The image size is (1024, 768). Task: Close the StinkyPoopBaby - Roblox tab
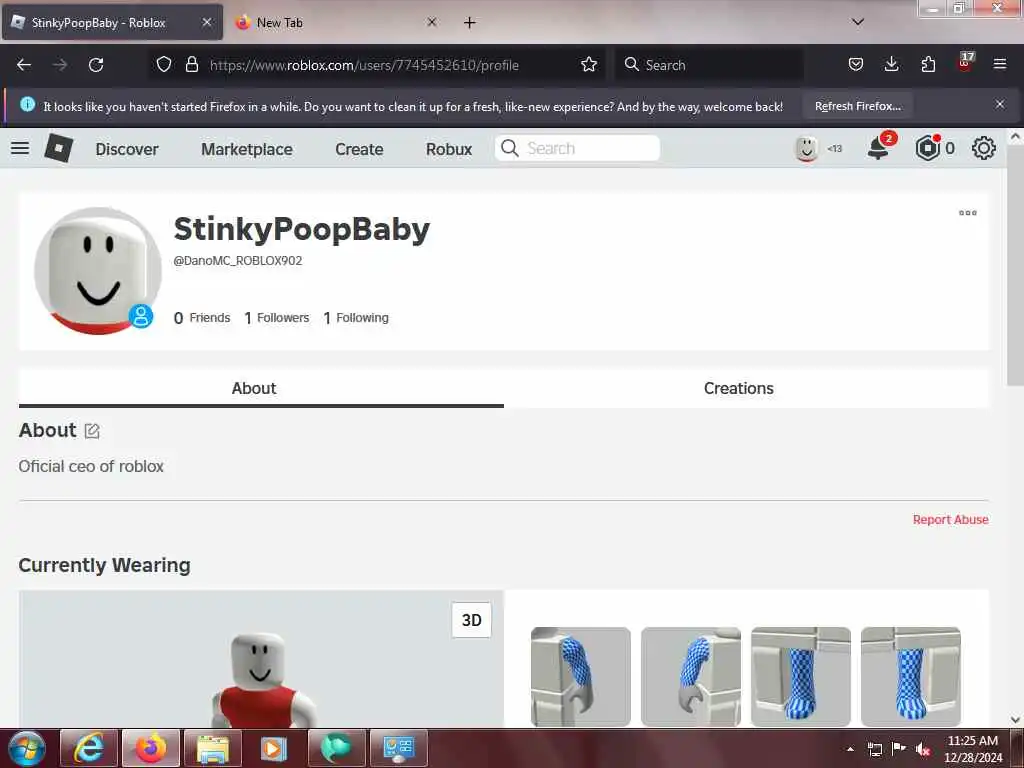[x=206, y=22]
